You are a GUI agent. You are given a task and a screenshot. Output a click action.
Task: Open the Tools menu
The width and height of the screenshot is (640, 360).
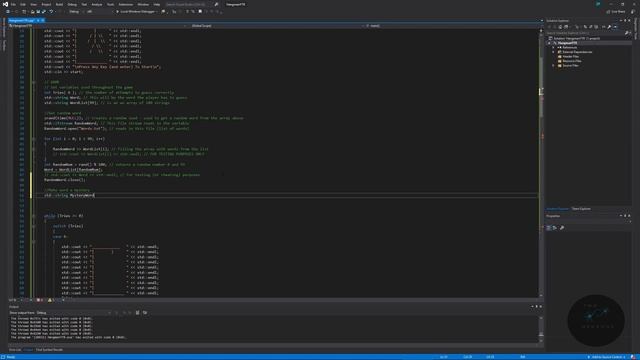pyautogui.click(x=111, y=4)
